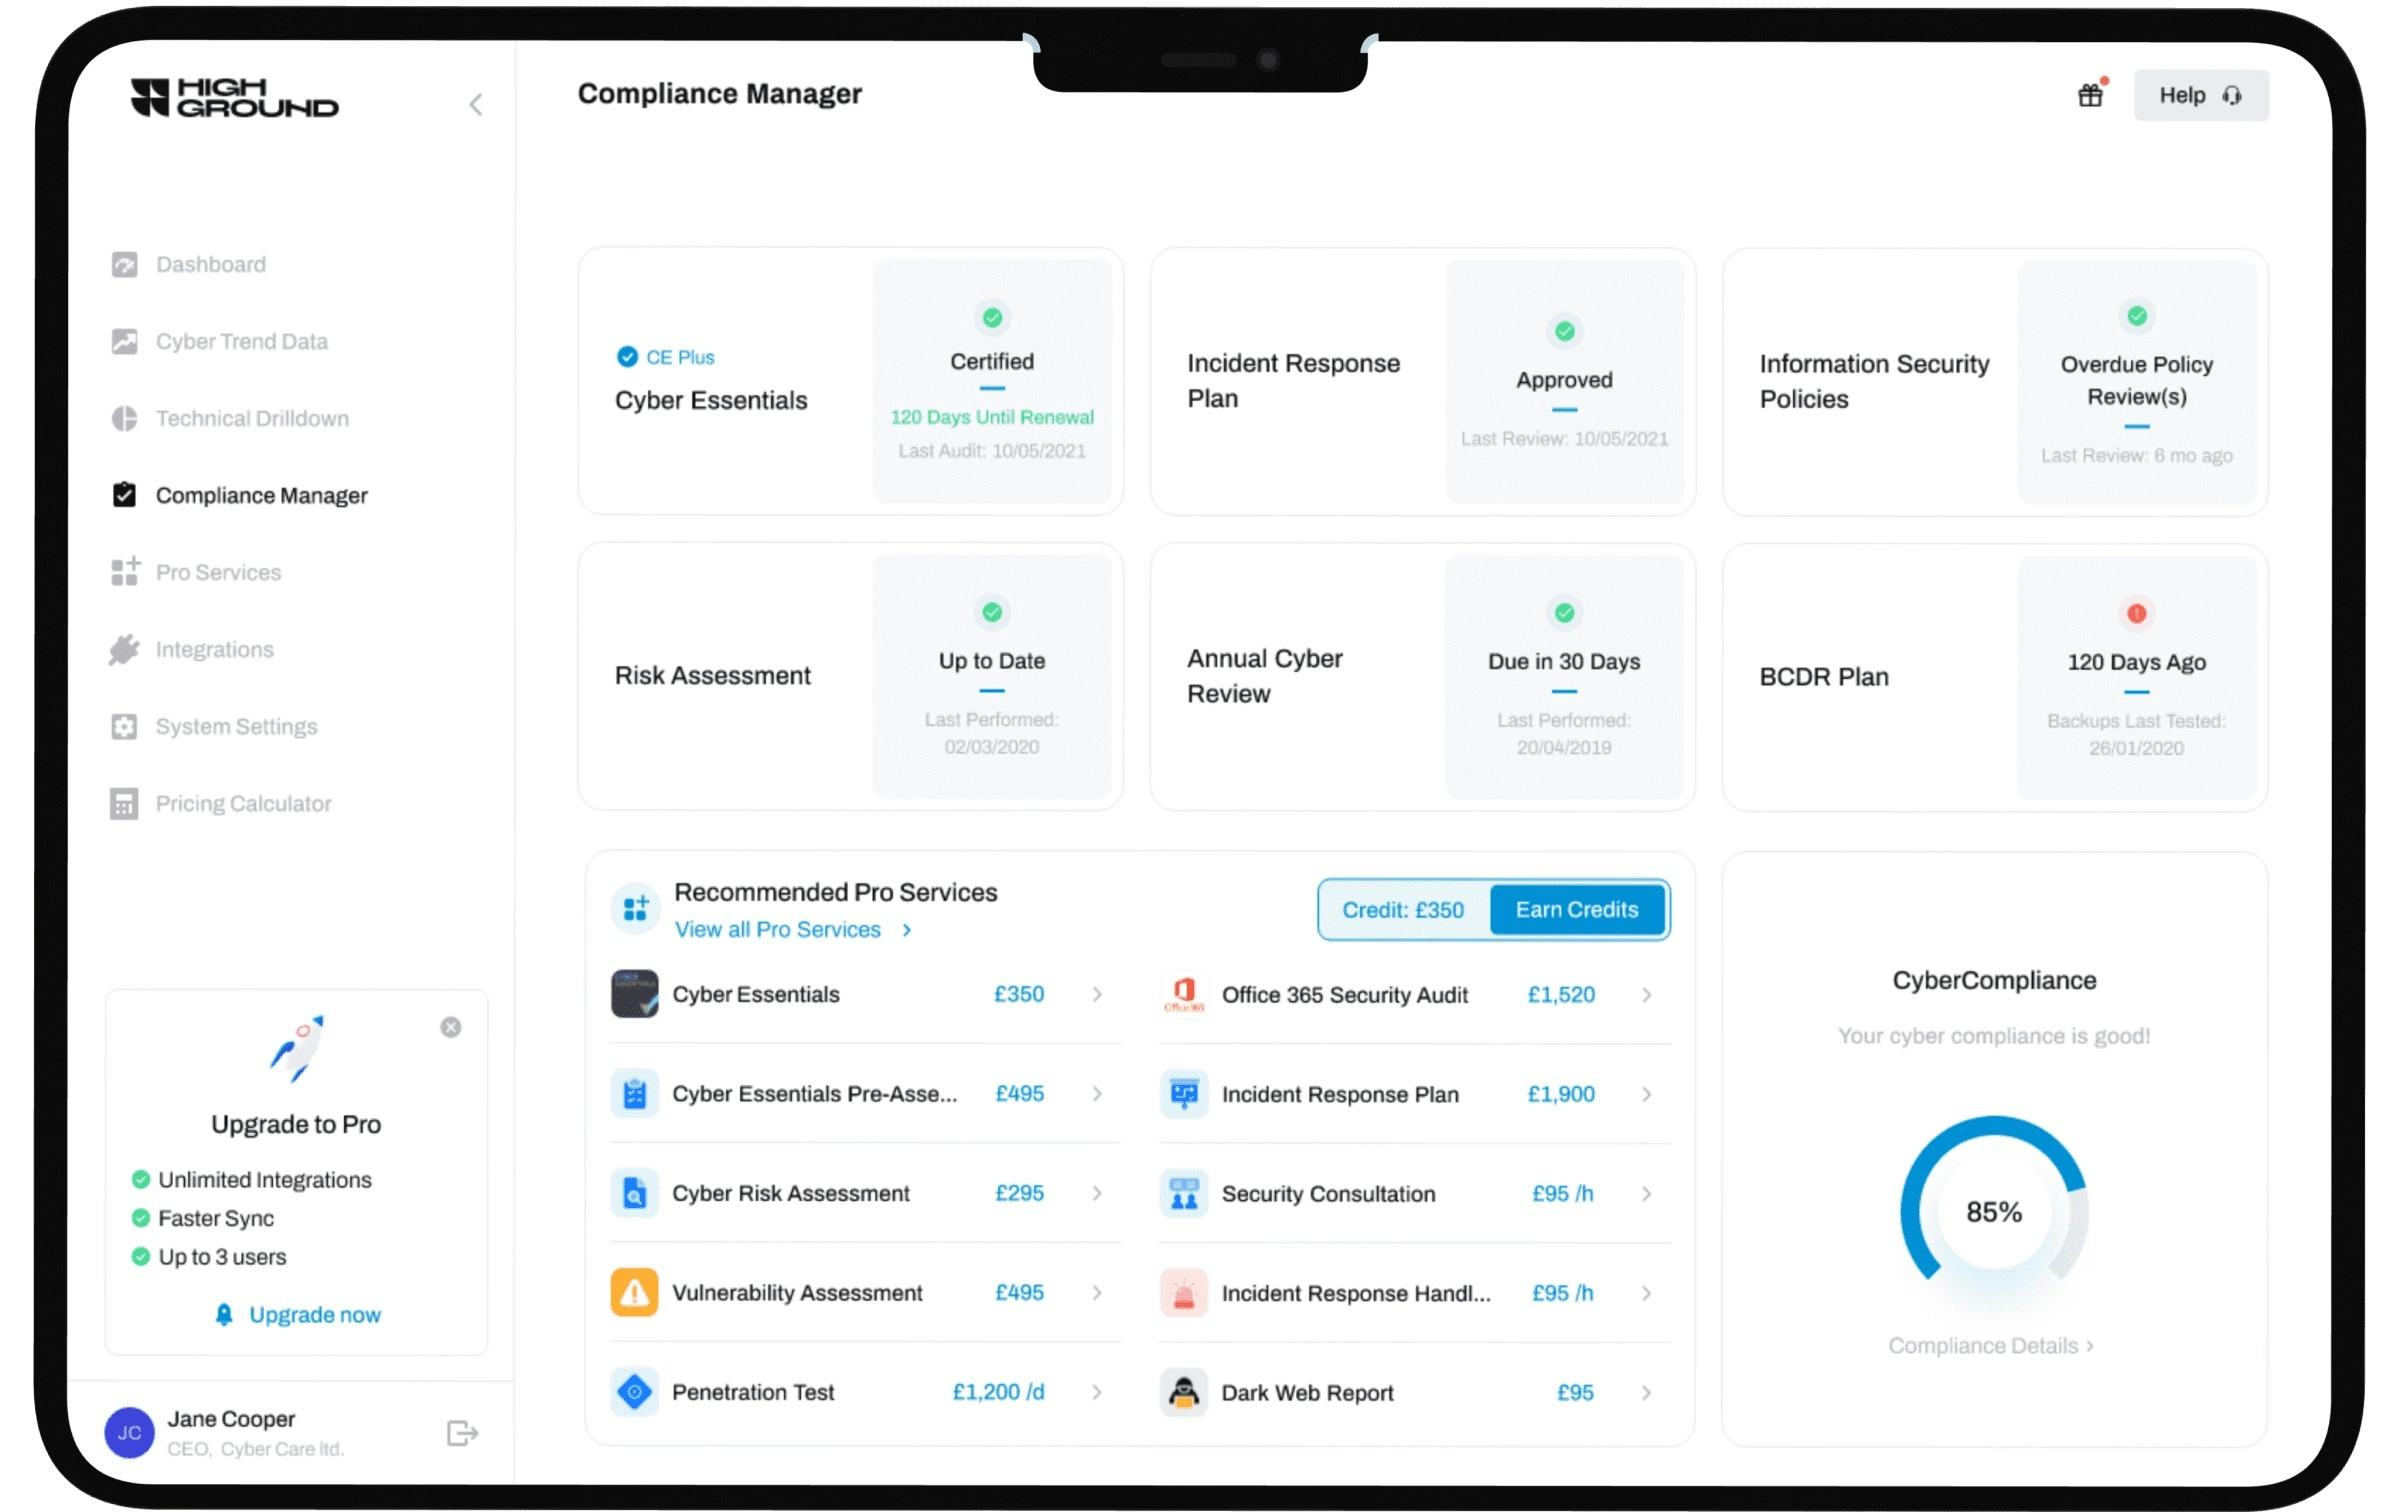Expand the Incident Response Plan £1,900 row

(1647, 1094)
